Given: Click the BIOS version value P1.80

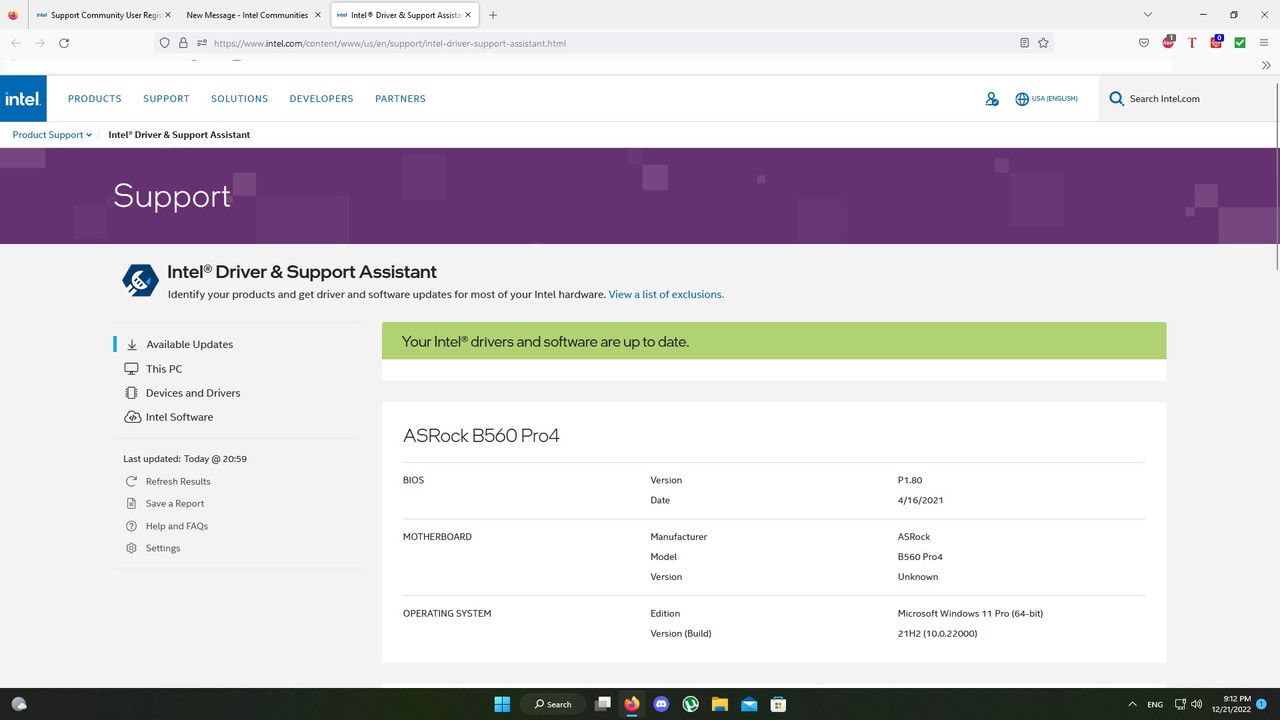Looking at the screenshot, I should (910, 480).
